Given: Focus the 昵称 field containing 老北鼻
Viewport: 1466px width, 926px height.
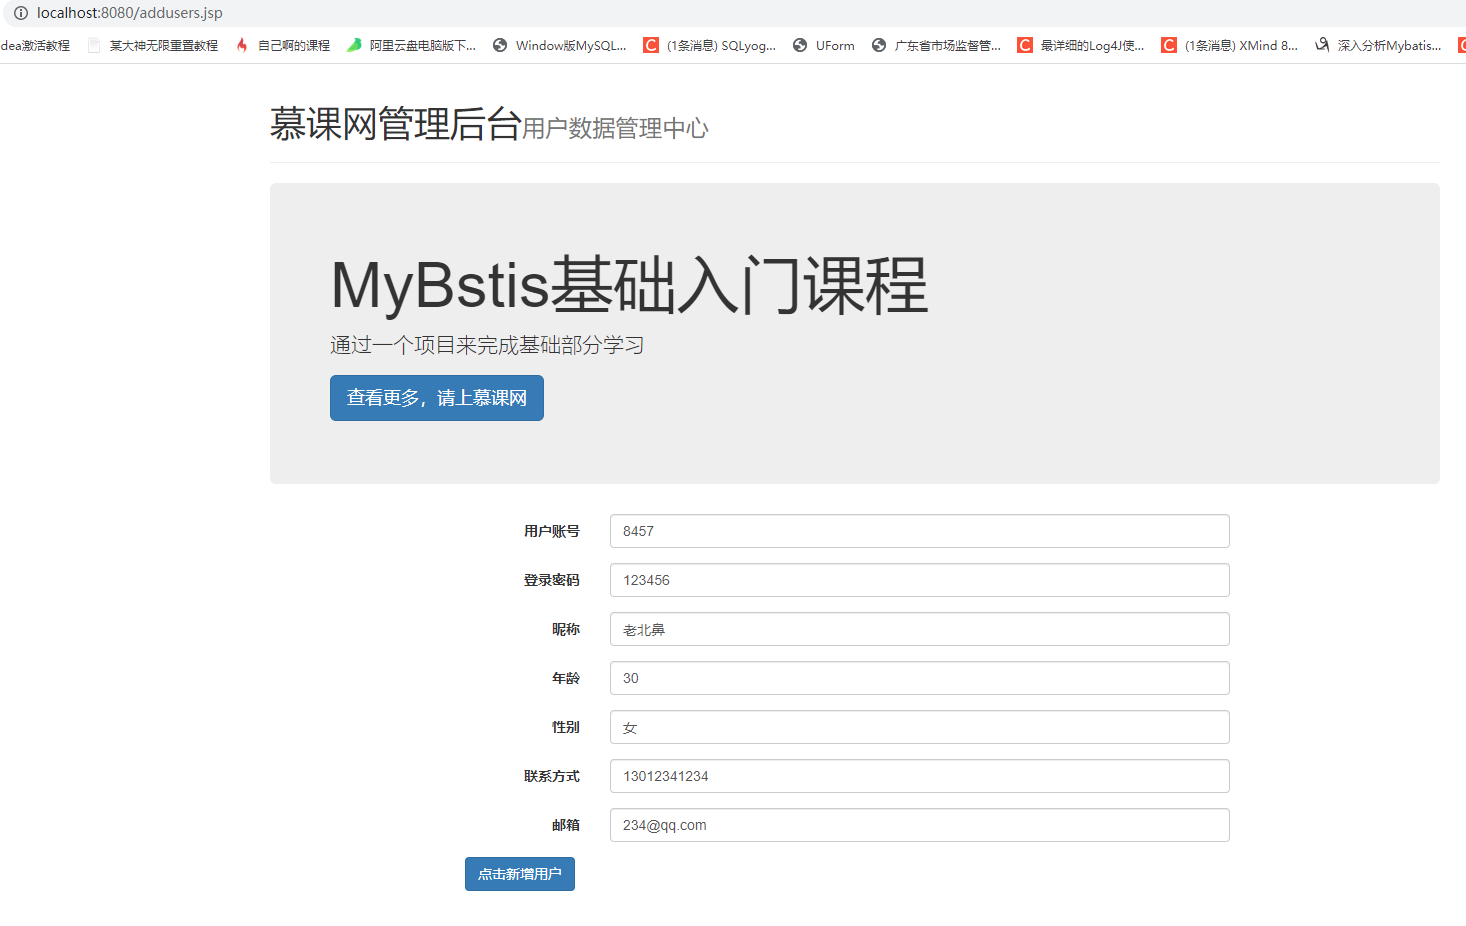Looking at the screenshot, I should (920, 629).
